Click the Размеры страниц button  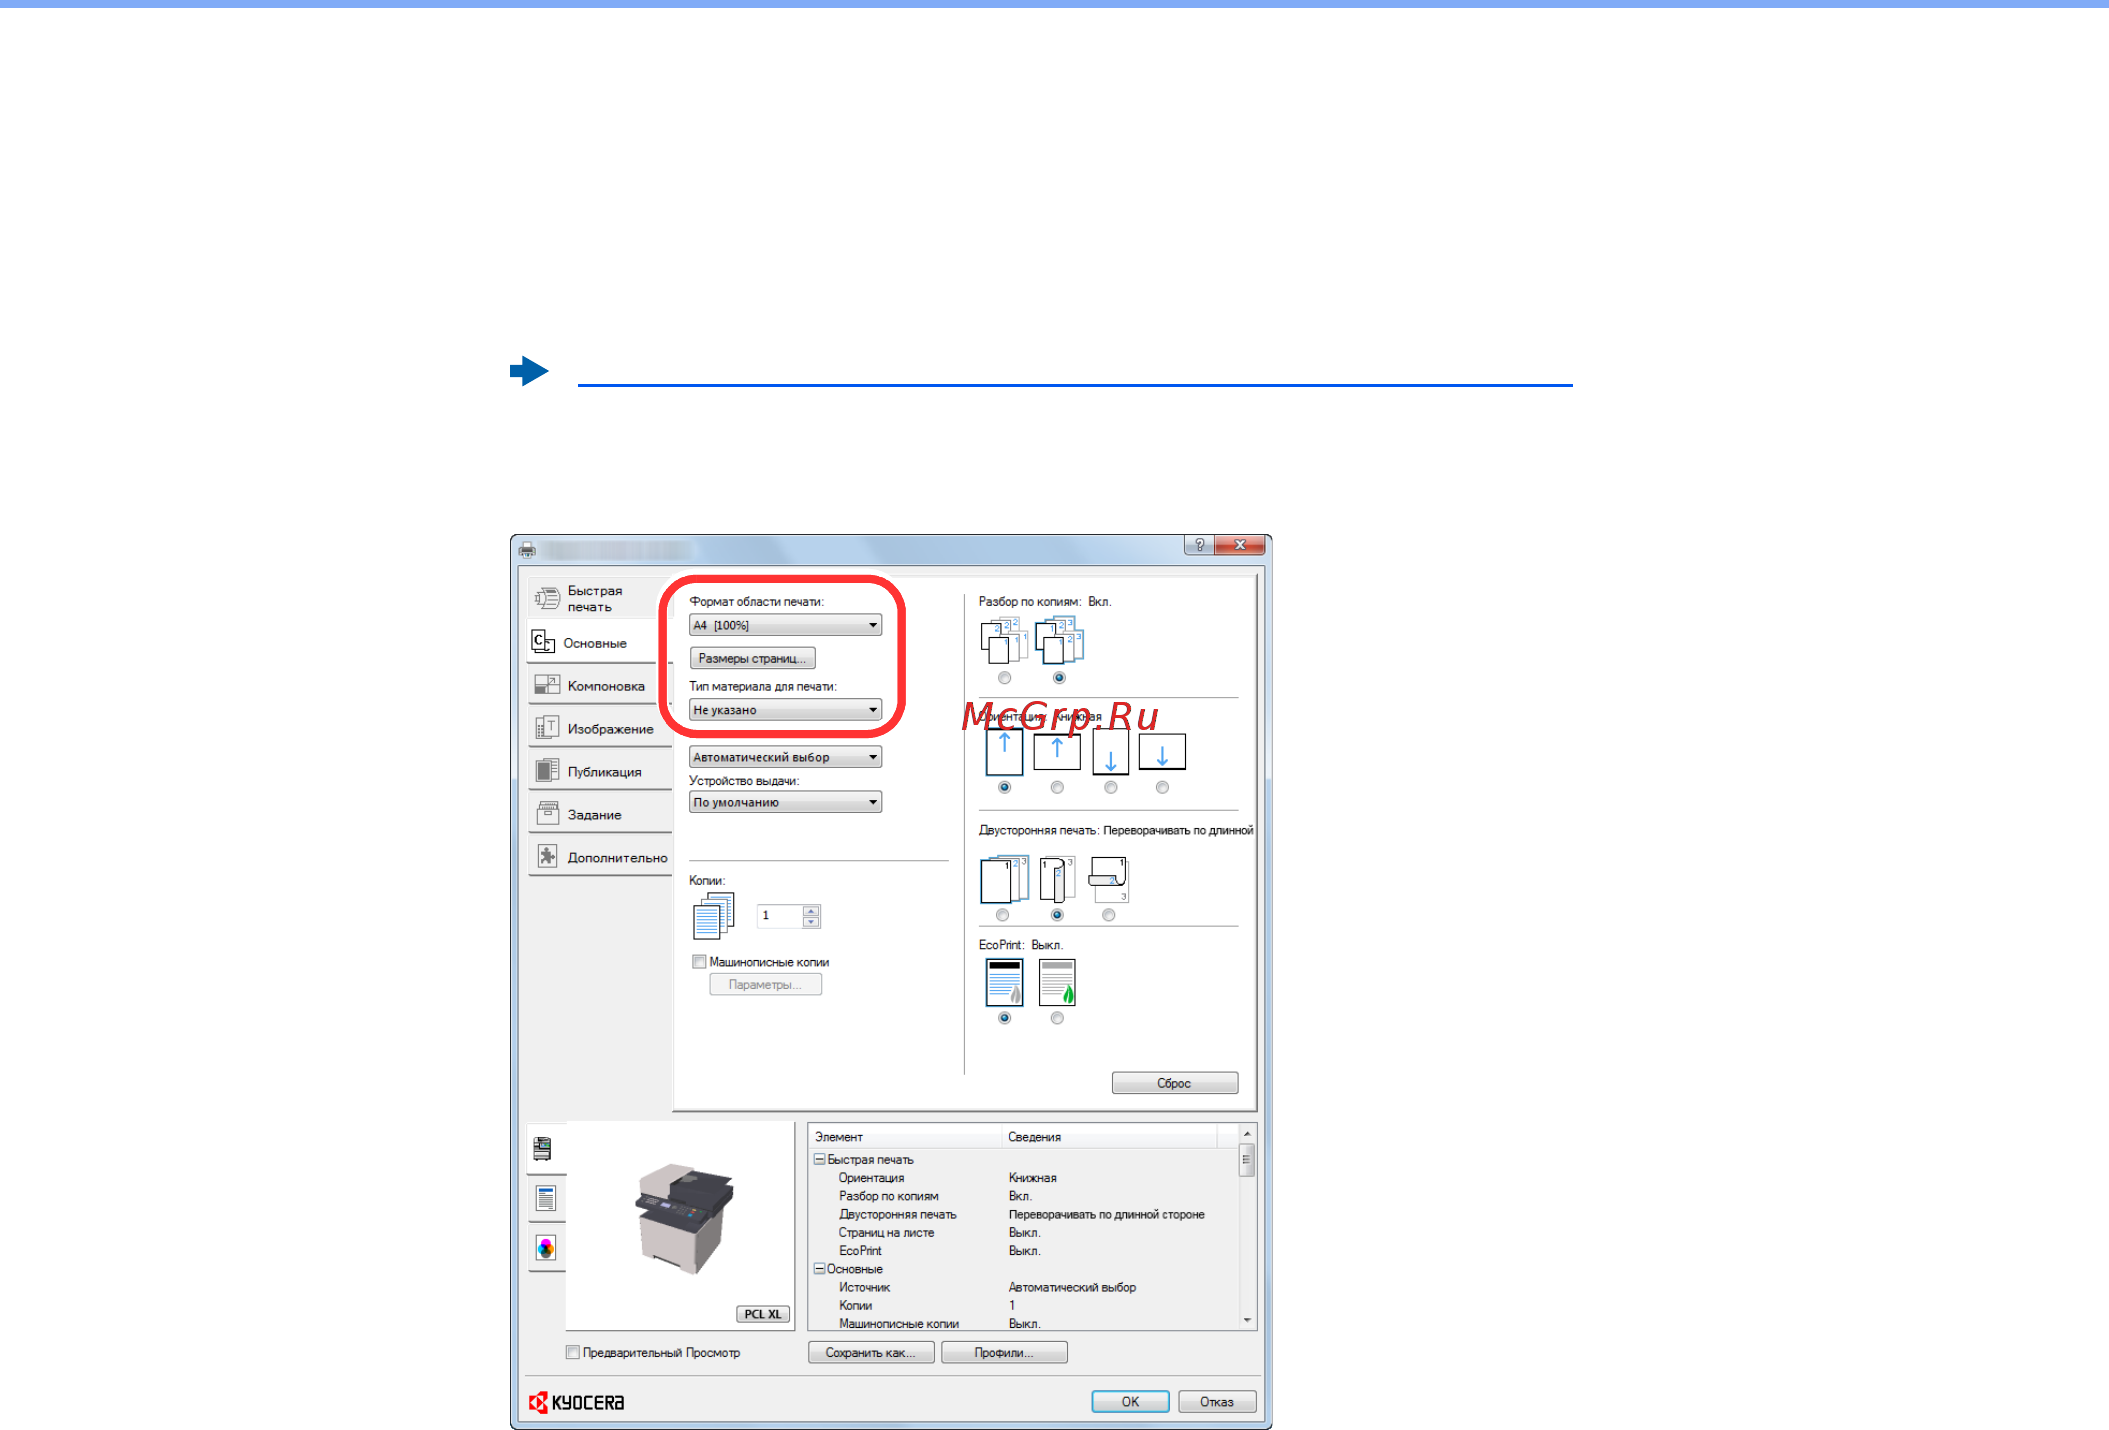[752, 658]
